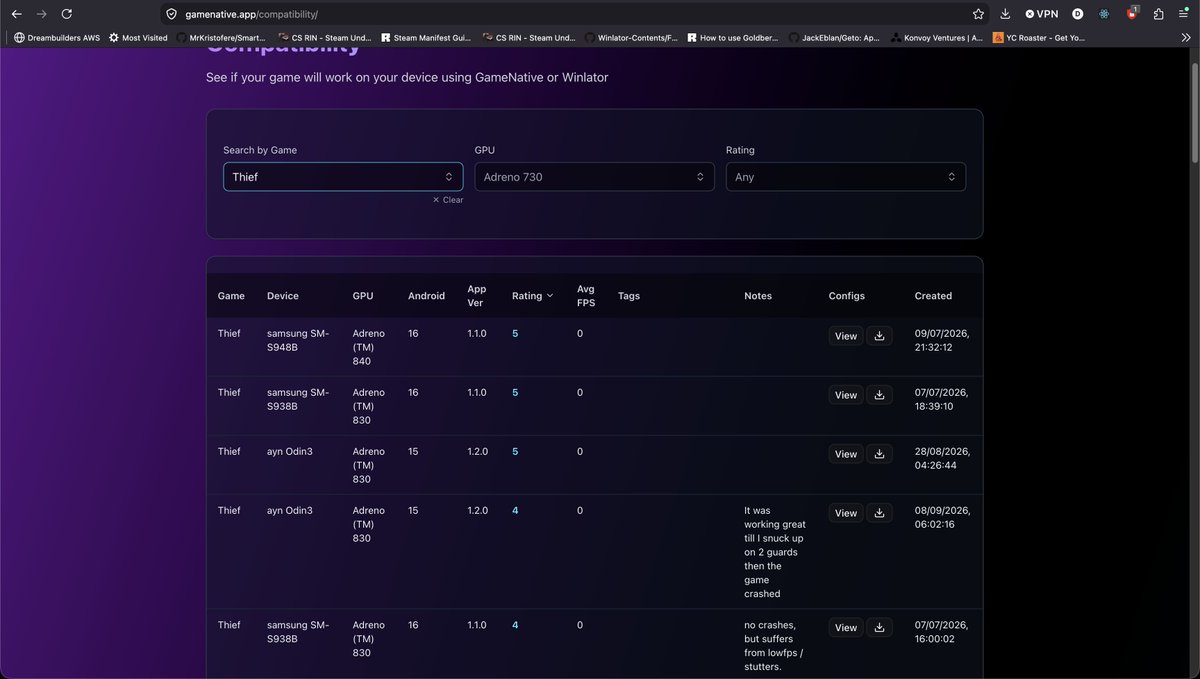Open the How to use Goldberg bookmark
This screenshot has height=679, width=1200.
[732, 38]
